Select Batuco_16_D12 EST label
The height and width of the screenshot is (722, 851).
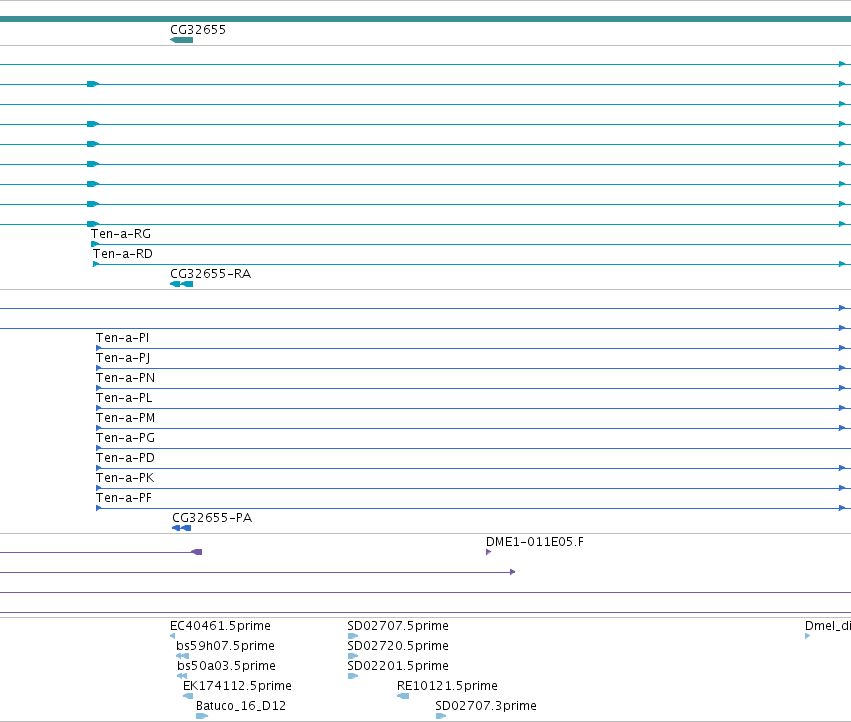[x=241, y=706]
